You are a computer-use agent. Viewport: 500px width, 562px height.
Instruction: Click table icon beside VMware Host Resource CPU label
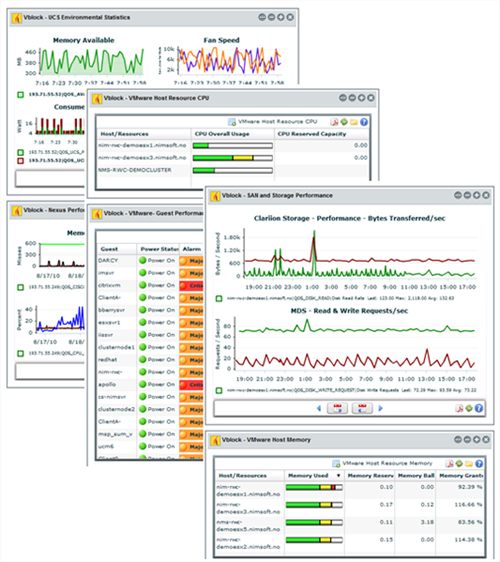[x=232, y=122]
